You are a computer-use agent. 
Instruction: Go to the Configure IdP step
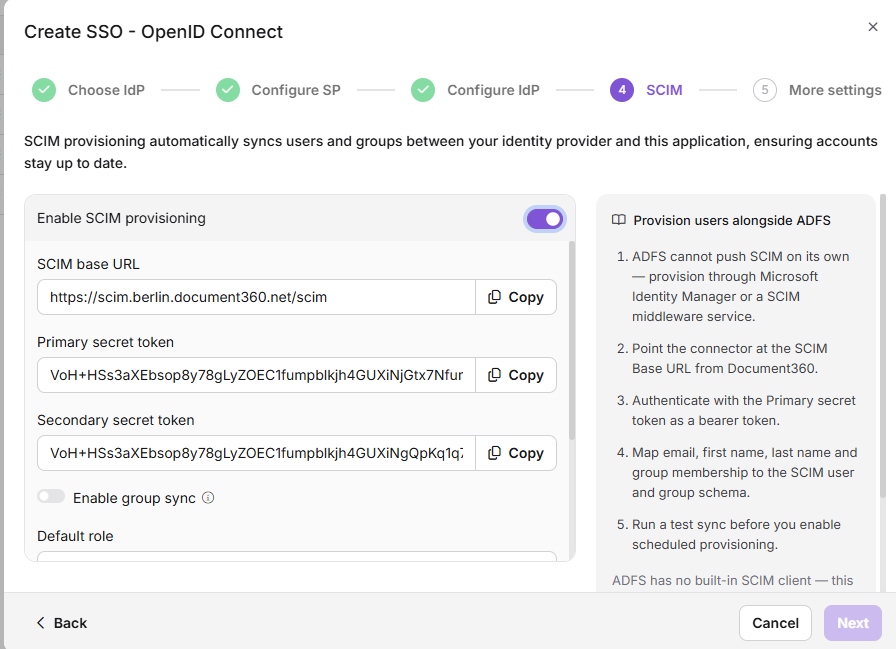point(493,90)
